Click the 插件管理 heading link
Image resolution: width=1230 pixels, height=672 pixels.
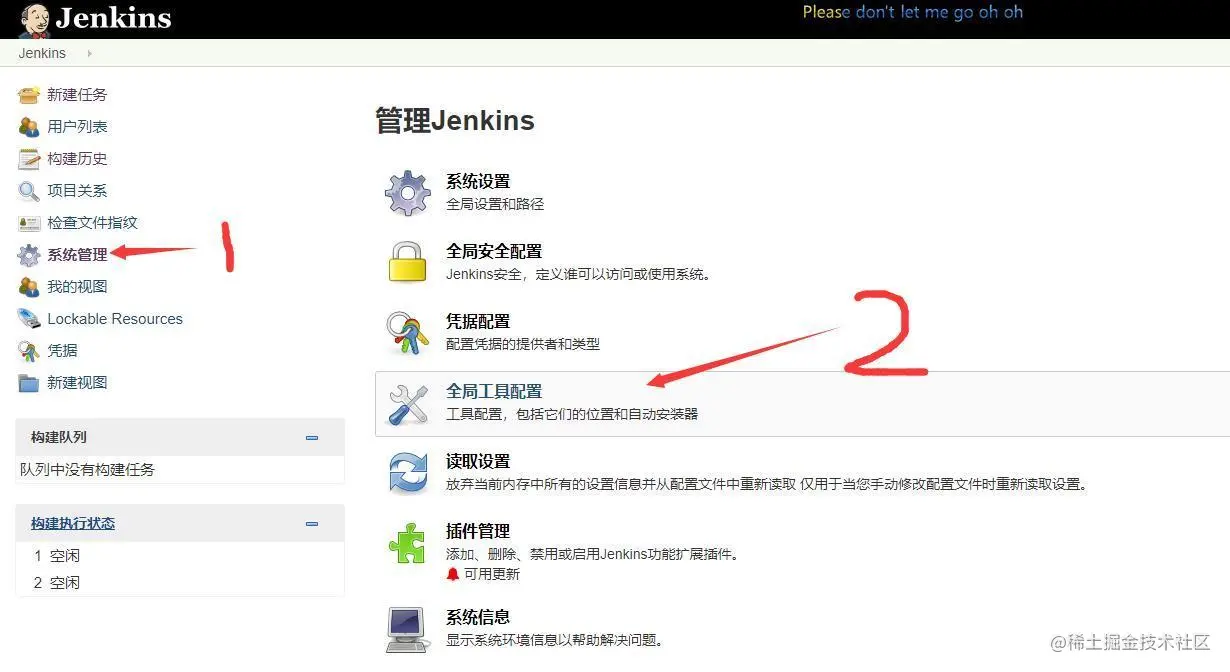tap(478, 532)
